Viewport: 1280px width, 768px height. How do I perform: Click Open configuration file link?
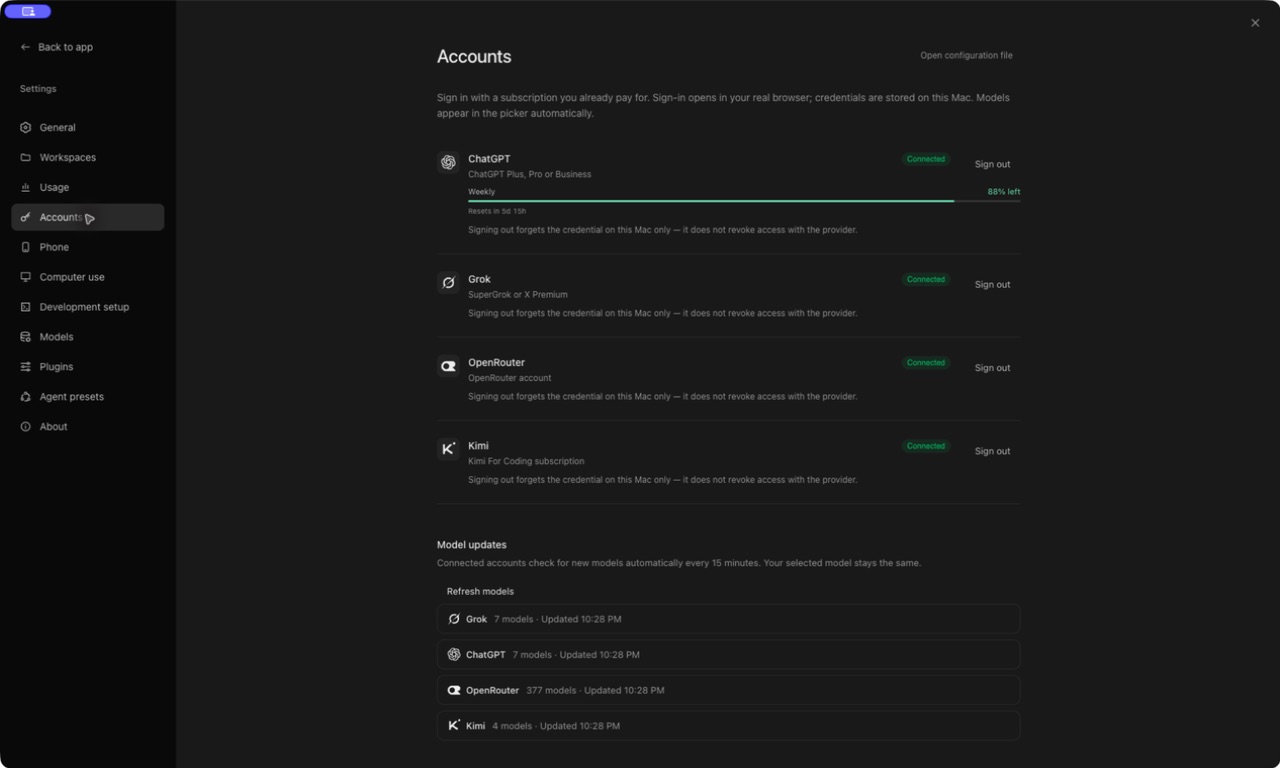pyautogui.click(x=966, y=56)
